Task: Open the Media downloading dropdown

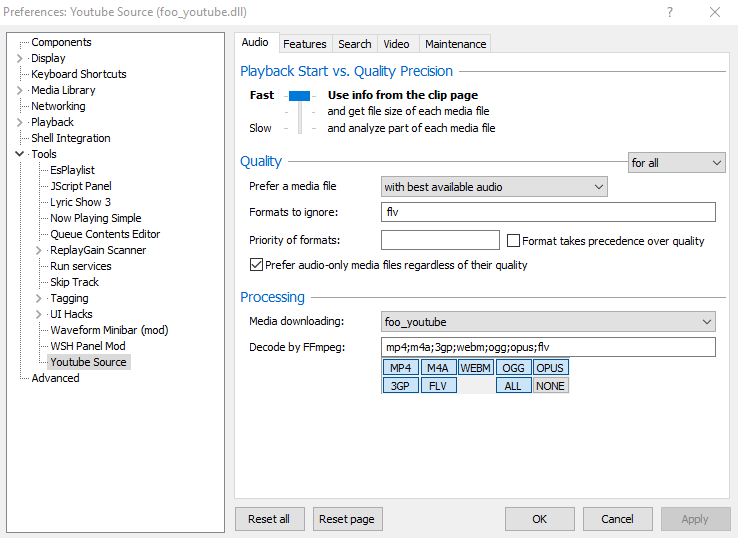Action: 548,322
